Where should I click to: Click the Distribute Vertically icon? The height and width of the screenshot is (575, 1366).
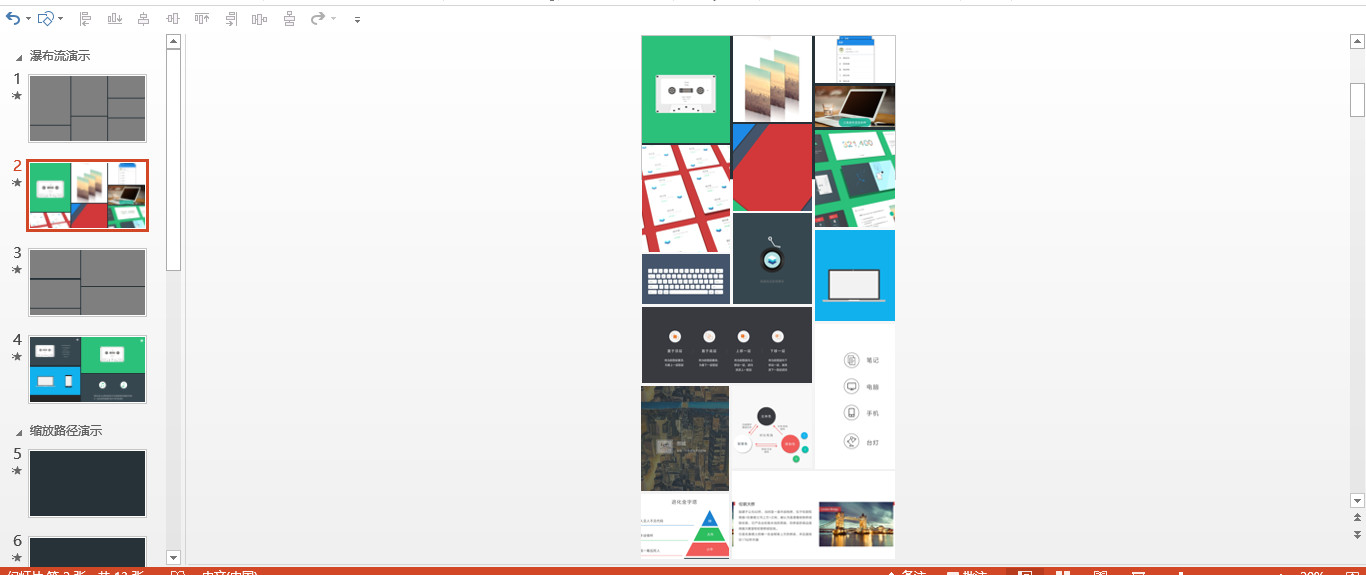[x=289, y=18]
